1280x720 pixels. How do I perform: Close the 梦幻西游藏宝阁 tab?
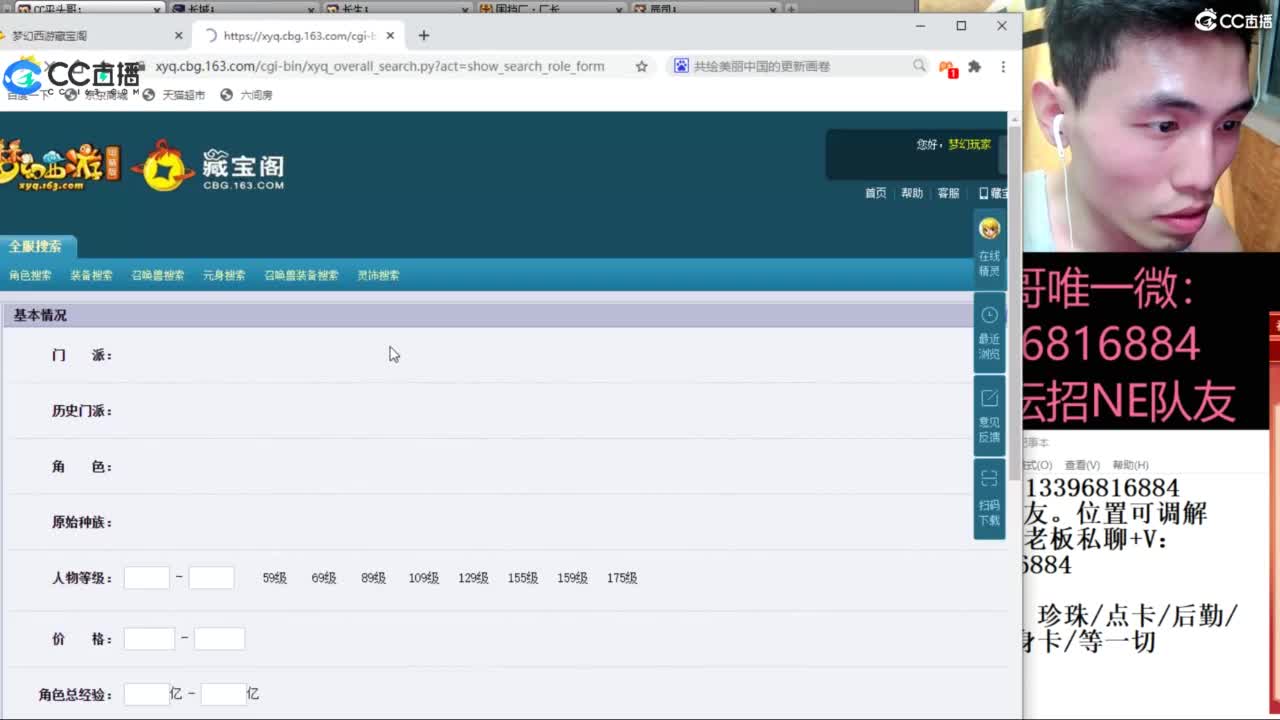coord(179,35)
